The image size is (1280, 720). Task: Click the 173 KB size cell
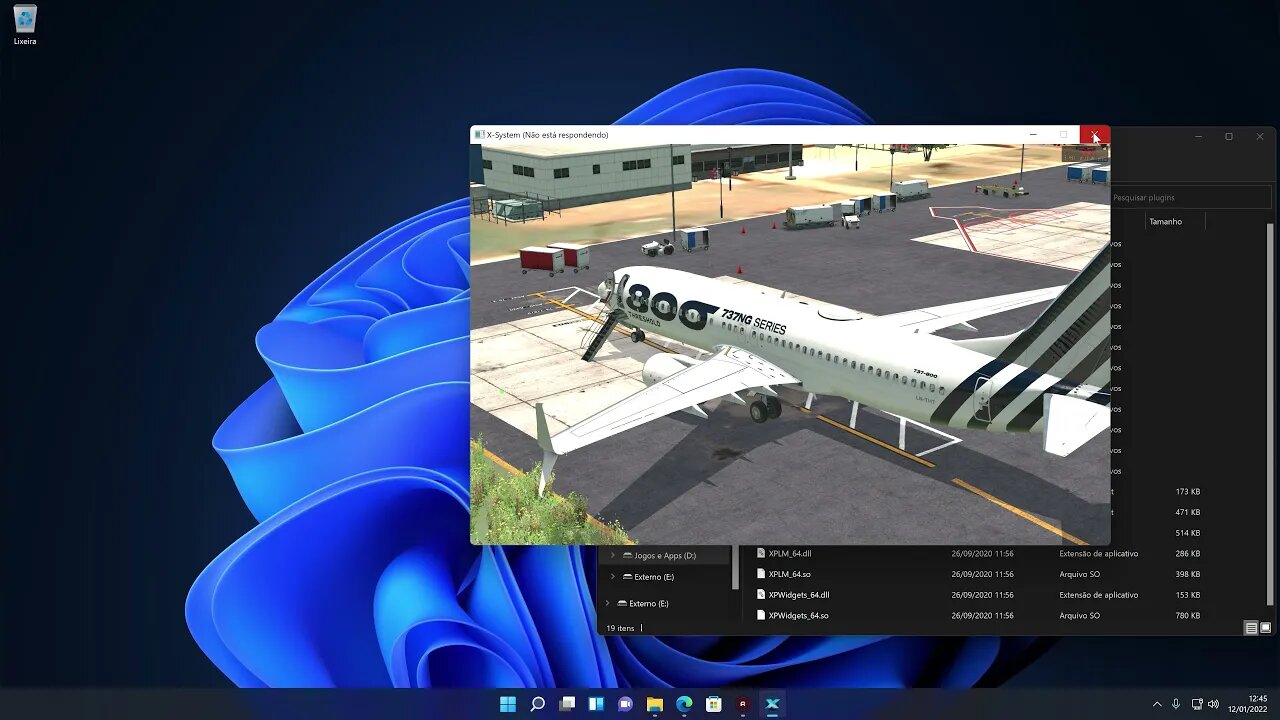click(x=1188, y=491)
